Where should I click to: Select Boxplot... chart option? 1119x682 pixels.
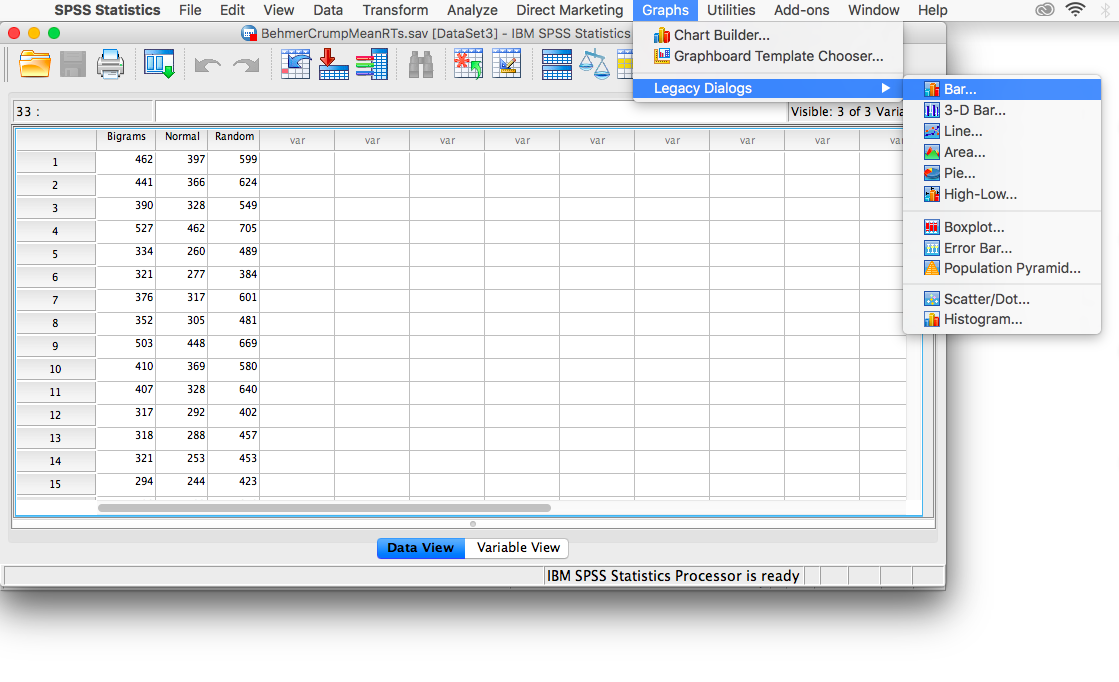tap(1002, 227)
